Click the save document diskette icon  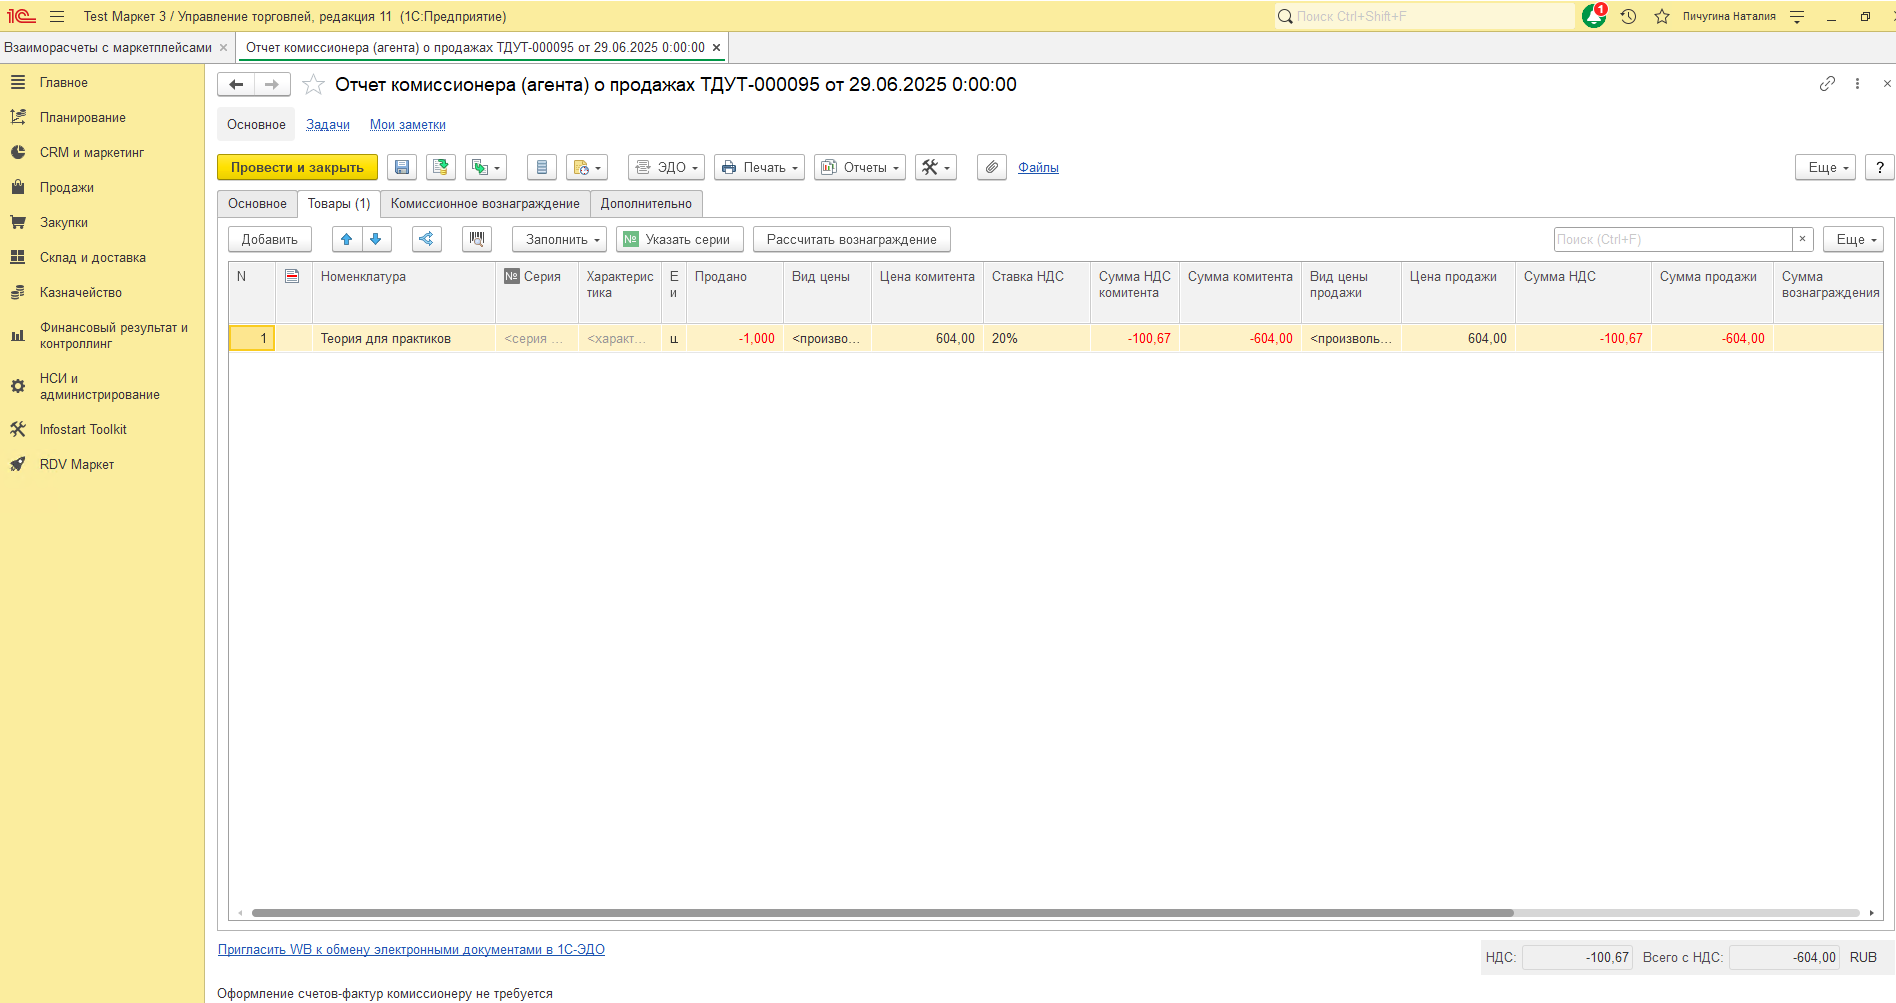pyautogui.click(x=402, y=168)
